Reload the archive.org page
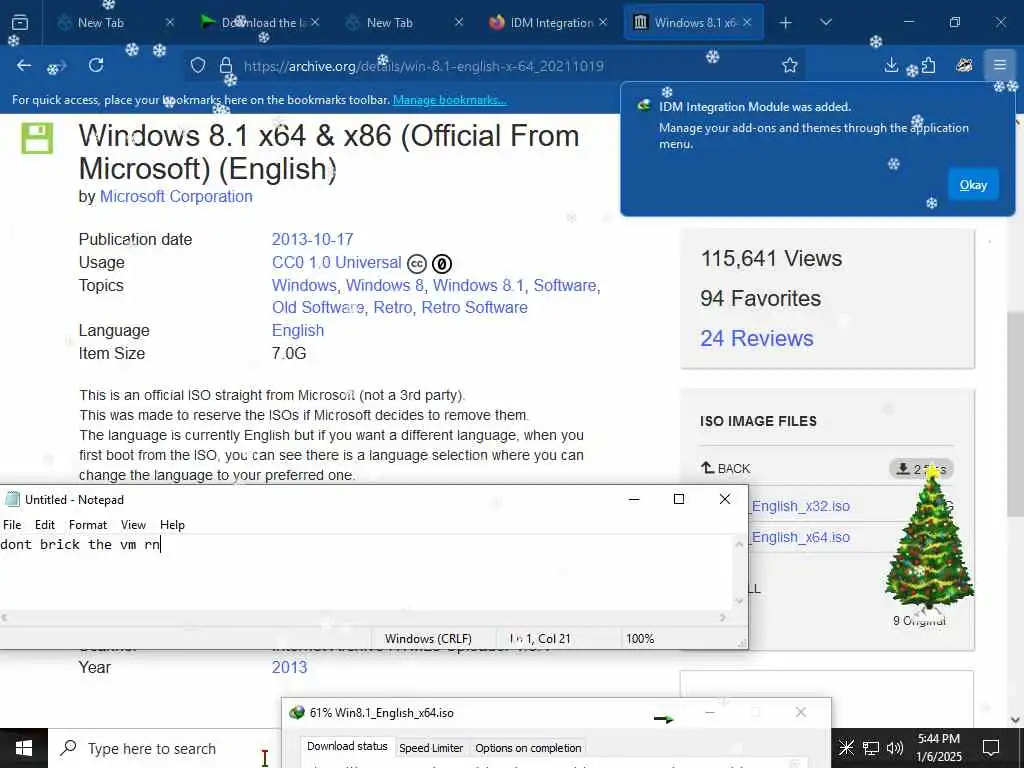 click(x=96, y=65)
